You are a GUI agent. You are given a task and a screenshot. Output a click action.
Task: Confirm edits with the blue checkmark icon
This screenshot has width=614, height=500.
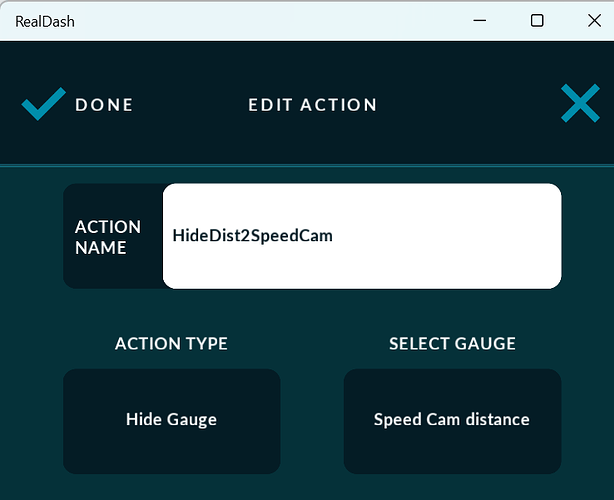coord(43,104)
